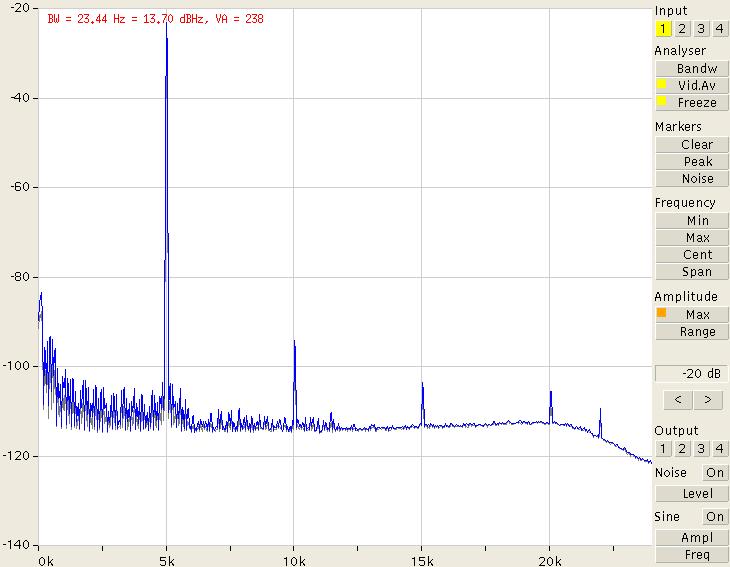Click the -20 dB value field
730x567 pixels.
(x=692, y=374)
